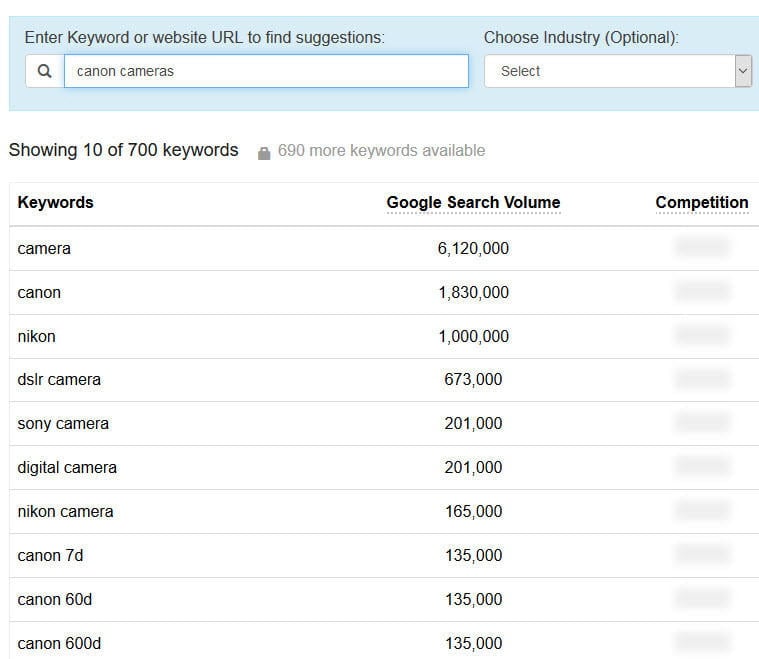
Task: Click canon 600d's 135,000 volume
Action: pos(473,644)
